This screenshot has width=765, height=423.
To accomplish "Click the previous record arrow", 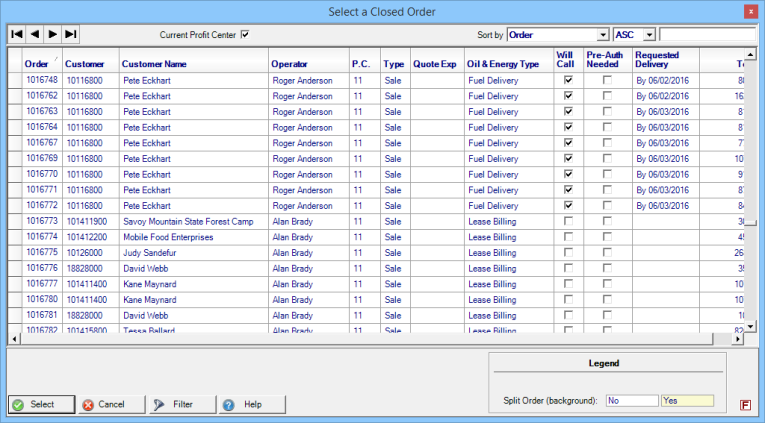I will click(x=35, y=34).
